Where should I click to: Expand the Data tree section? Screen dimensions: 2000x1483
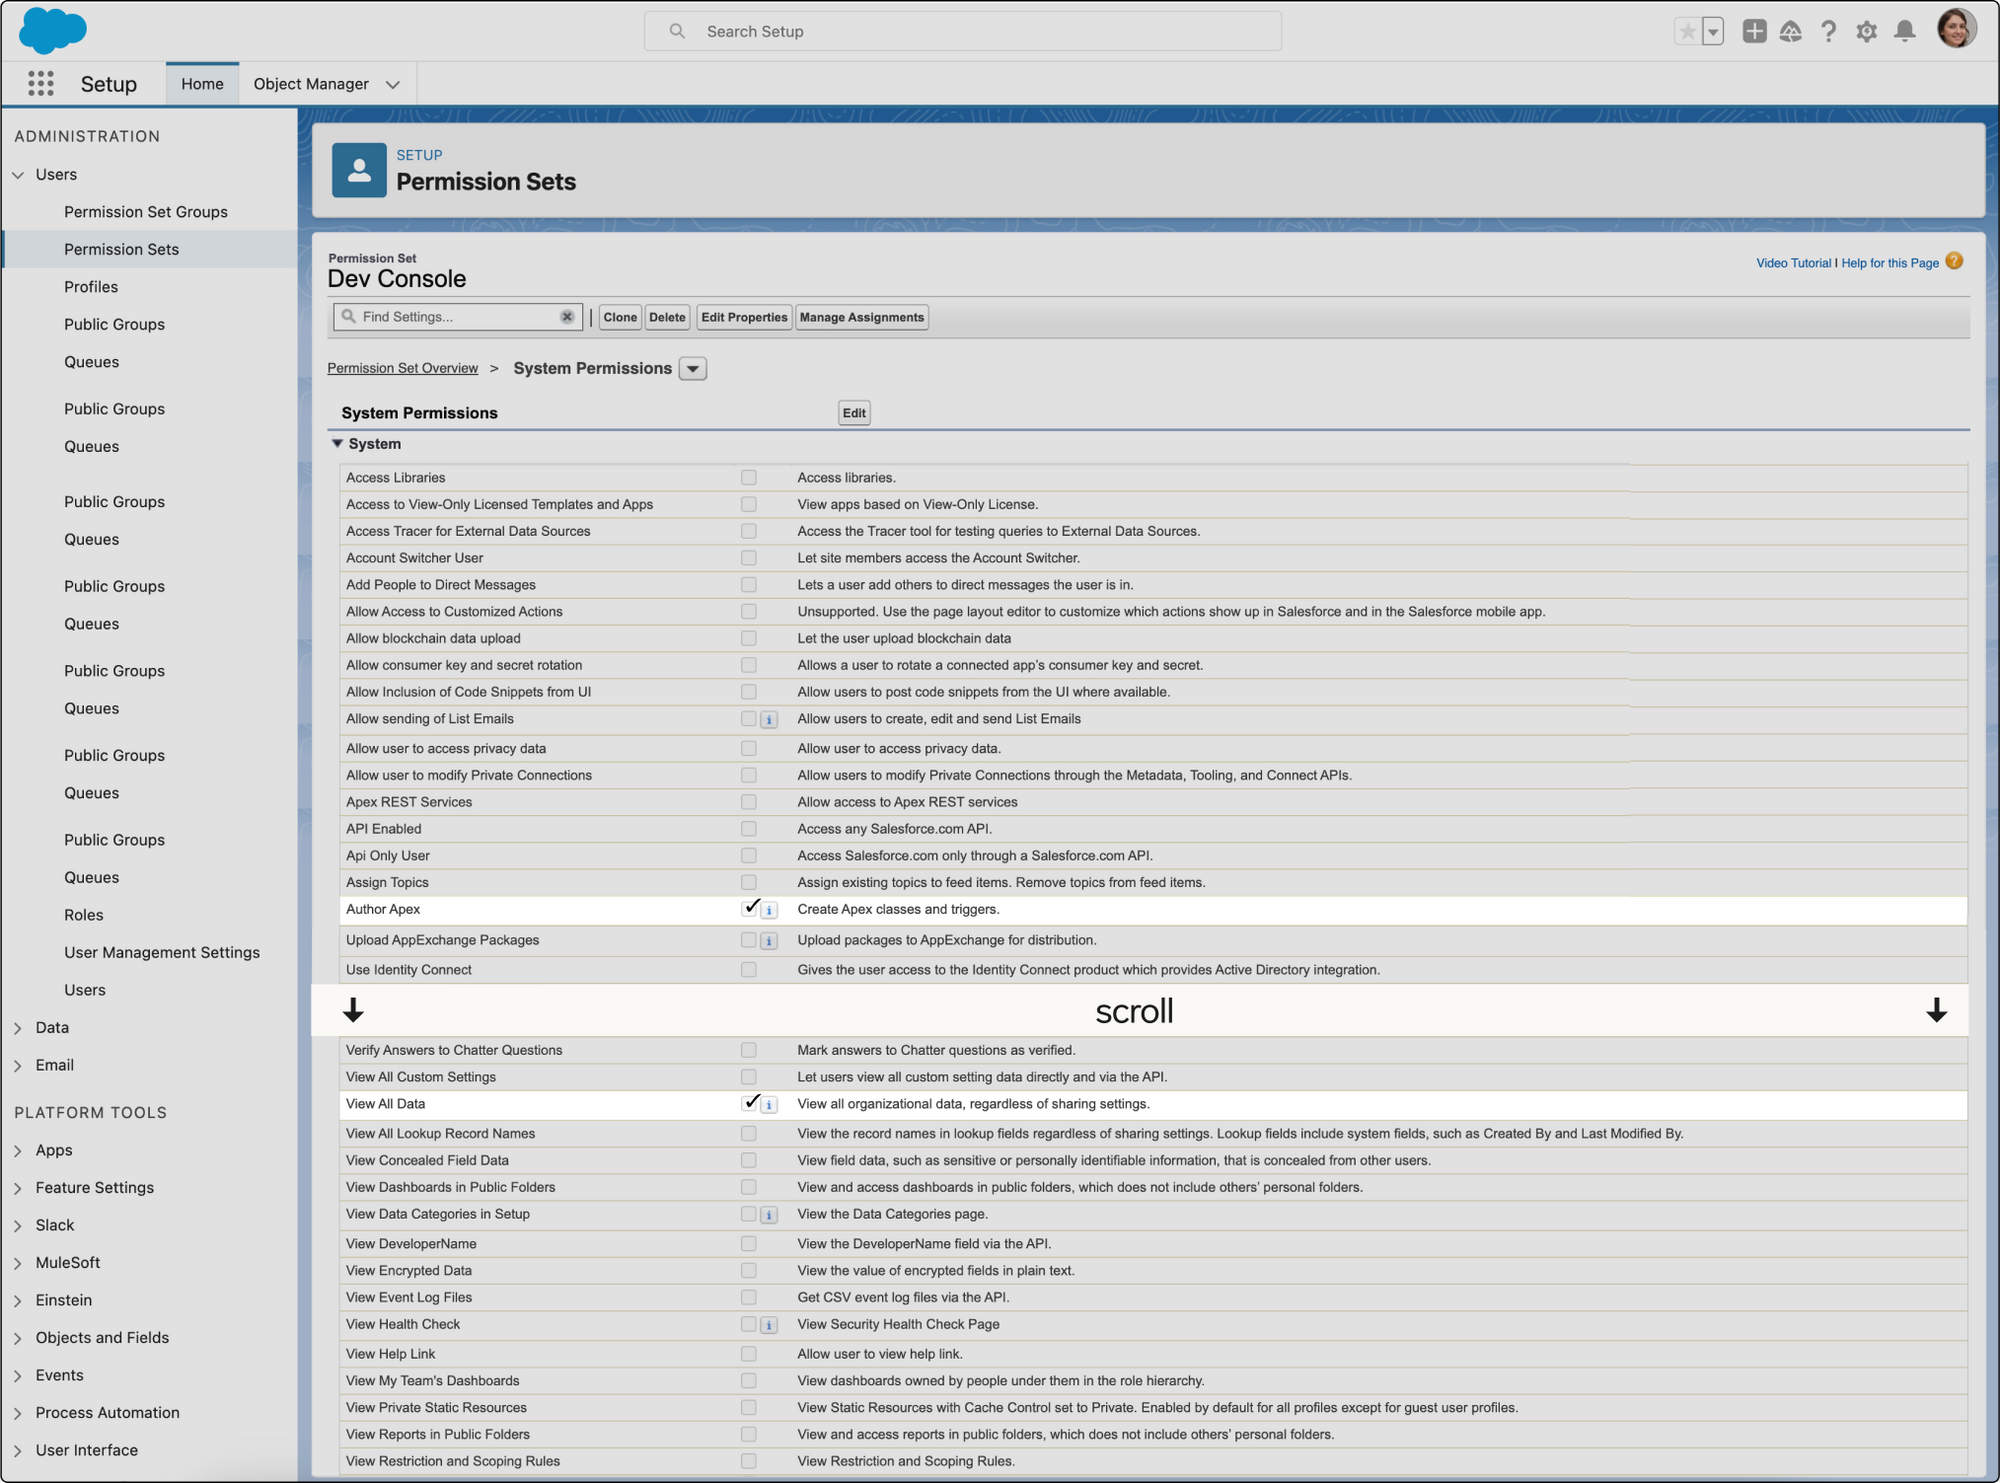18,1028
